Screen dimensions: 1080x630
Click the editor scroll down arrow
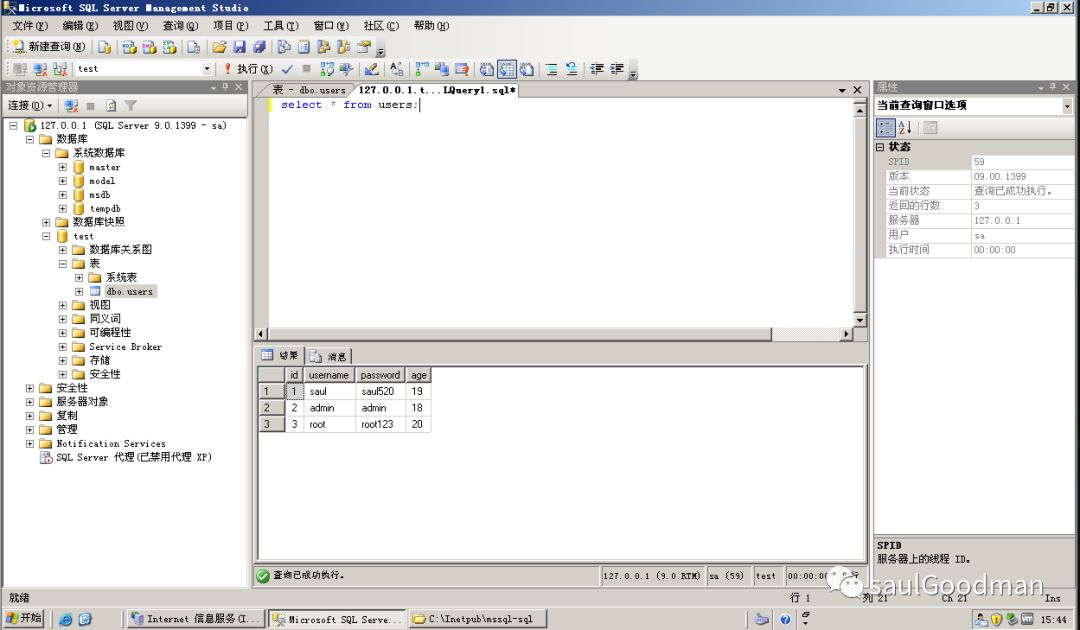pos(860,320)
